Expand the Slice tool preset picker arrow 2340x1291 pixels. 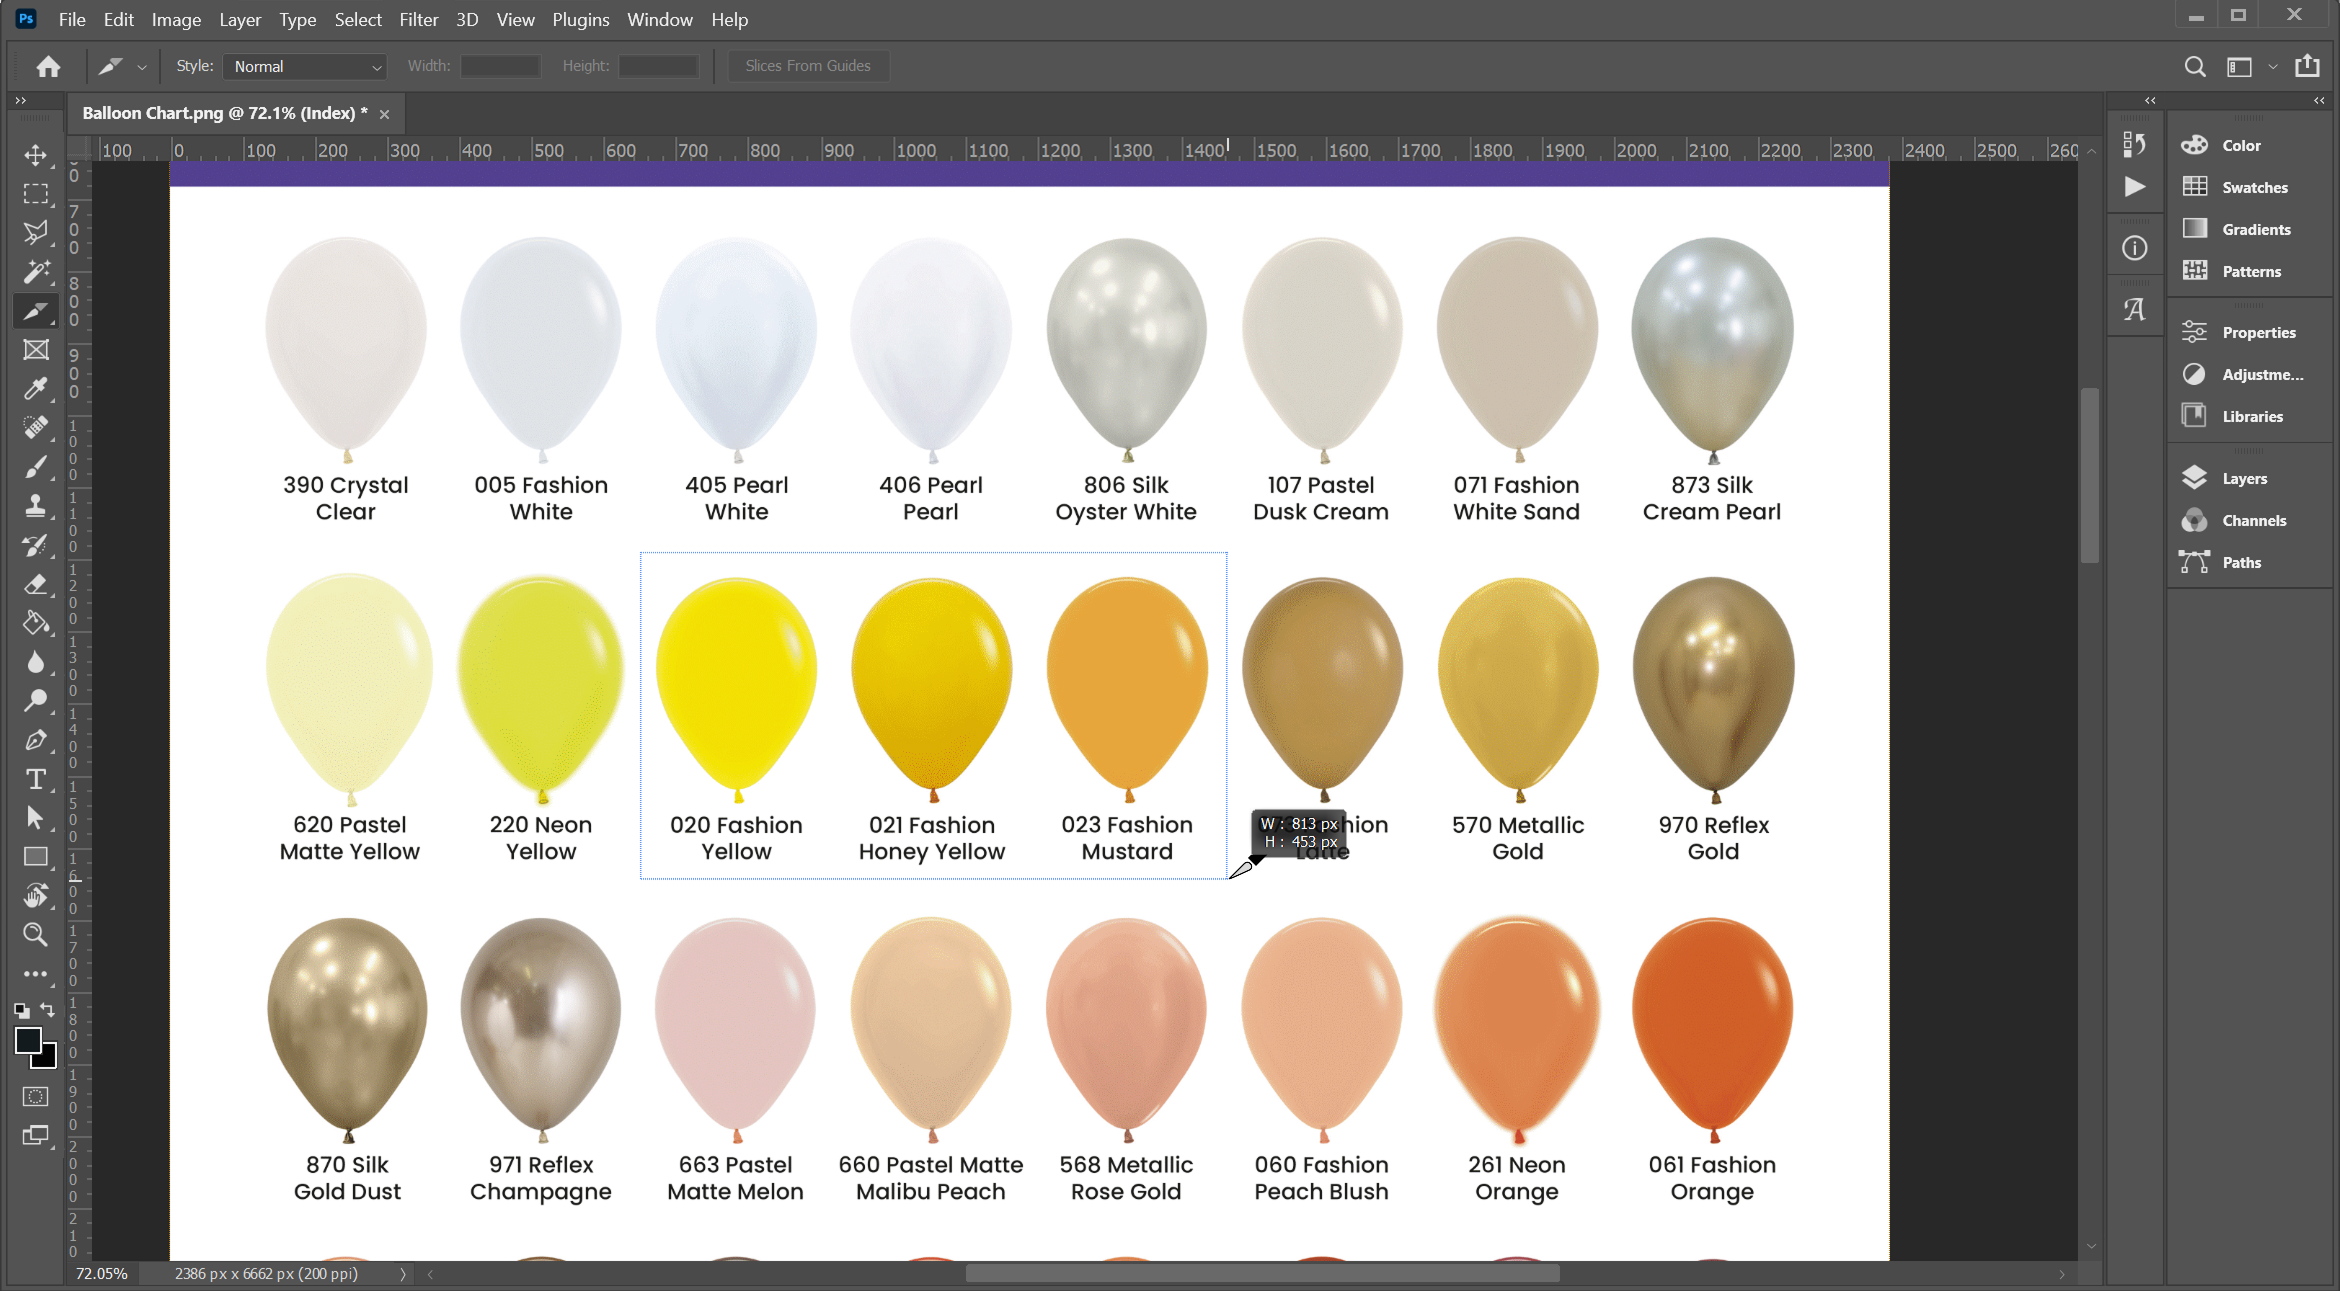pyautogui.click(x=142, y=67)
